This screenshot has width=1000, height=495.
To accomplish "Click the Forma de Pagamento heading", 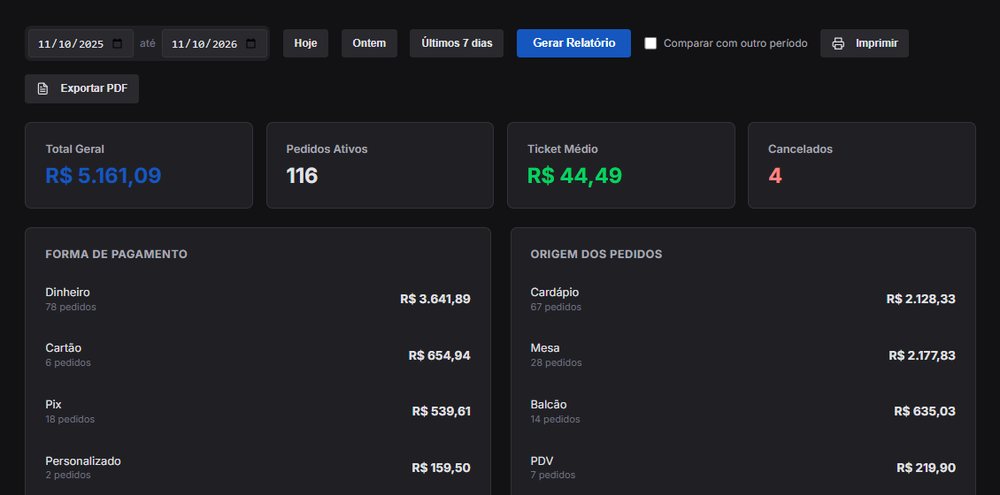I will click(x=116, y=254).
